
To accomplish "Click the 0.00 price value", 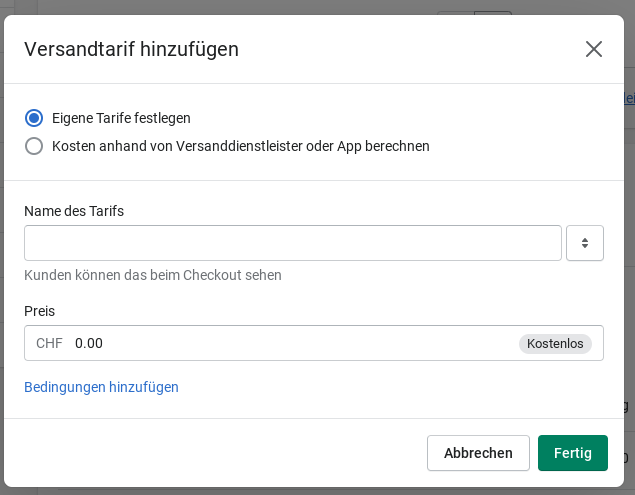I will tap(89, 343).
